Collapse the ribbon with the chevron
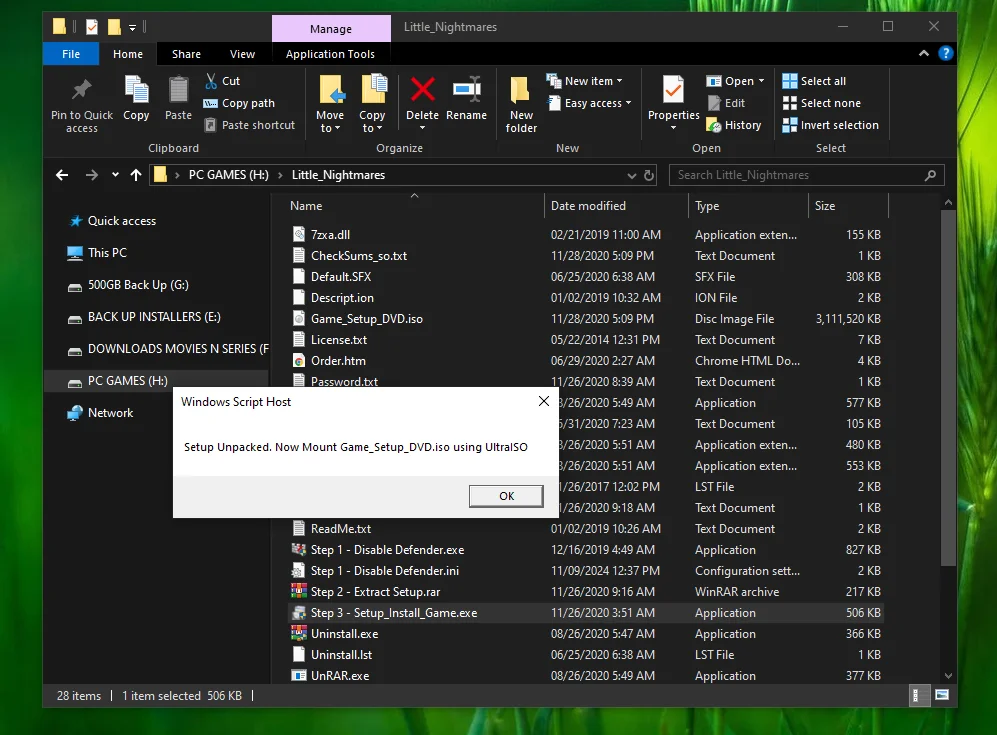The width and height of the screenshot is (997, 735). point(923,53)
